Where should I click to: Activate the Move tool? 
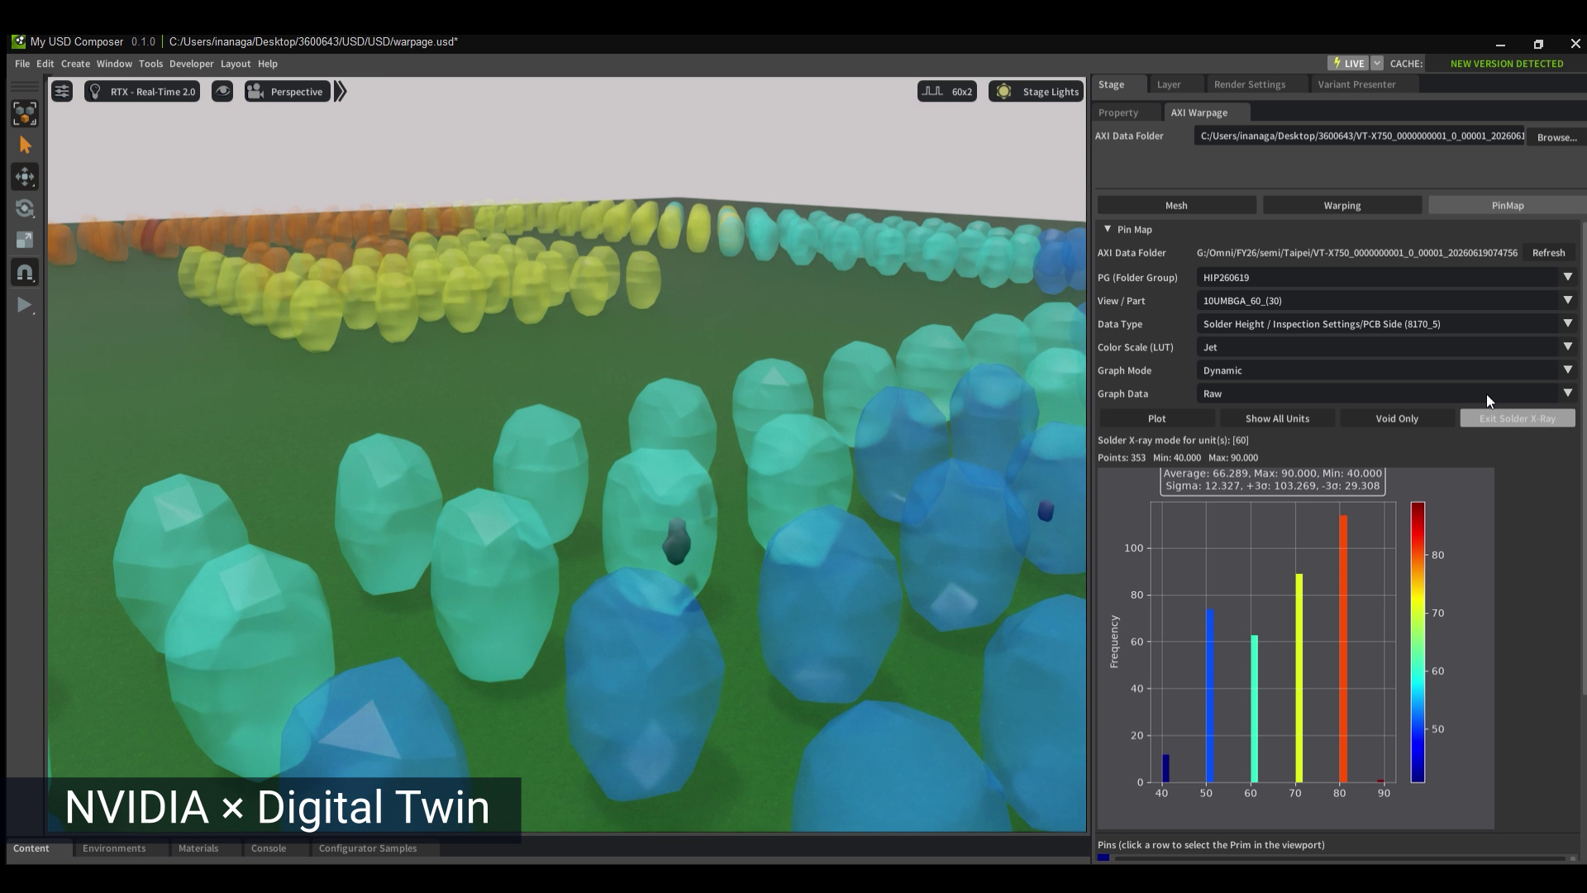tap(25, 177)
